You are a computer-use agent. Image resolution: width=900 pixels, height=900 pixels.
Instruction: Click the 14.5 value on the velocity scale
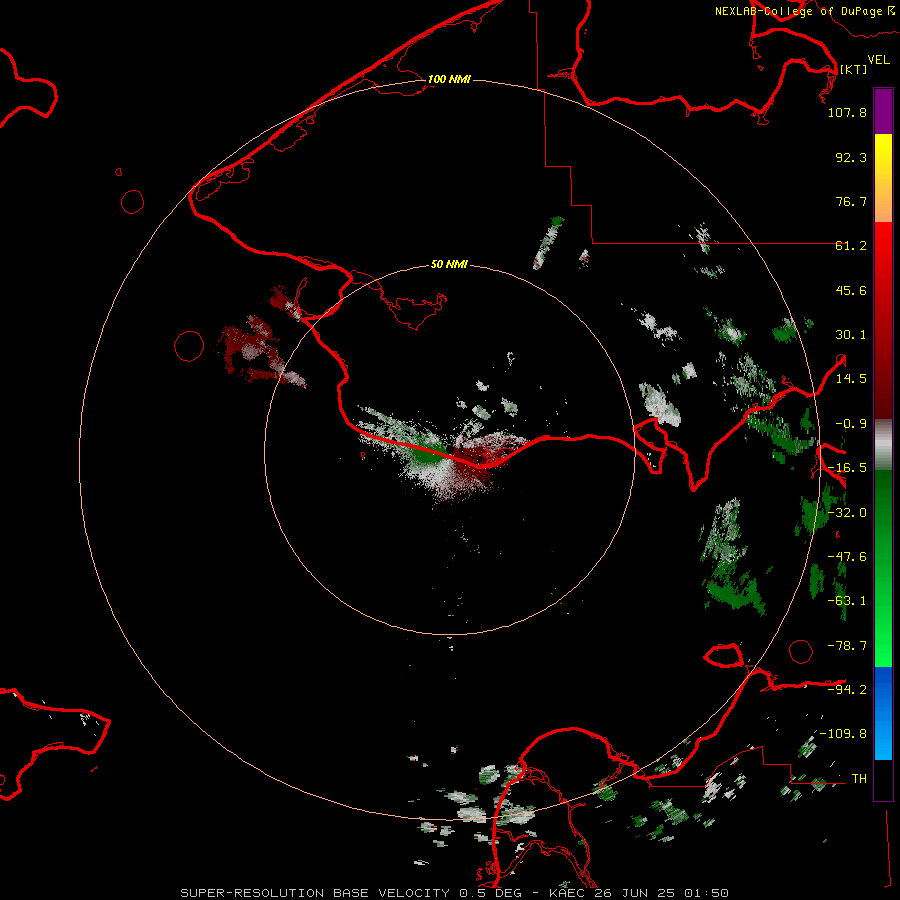point(851,379)
